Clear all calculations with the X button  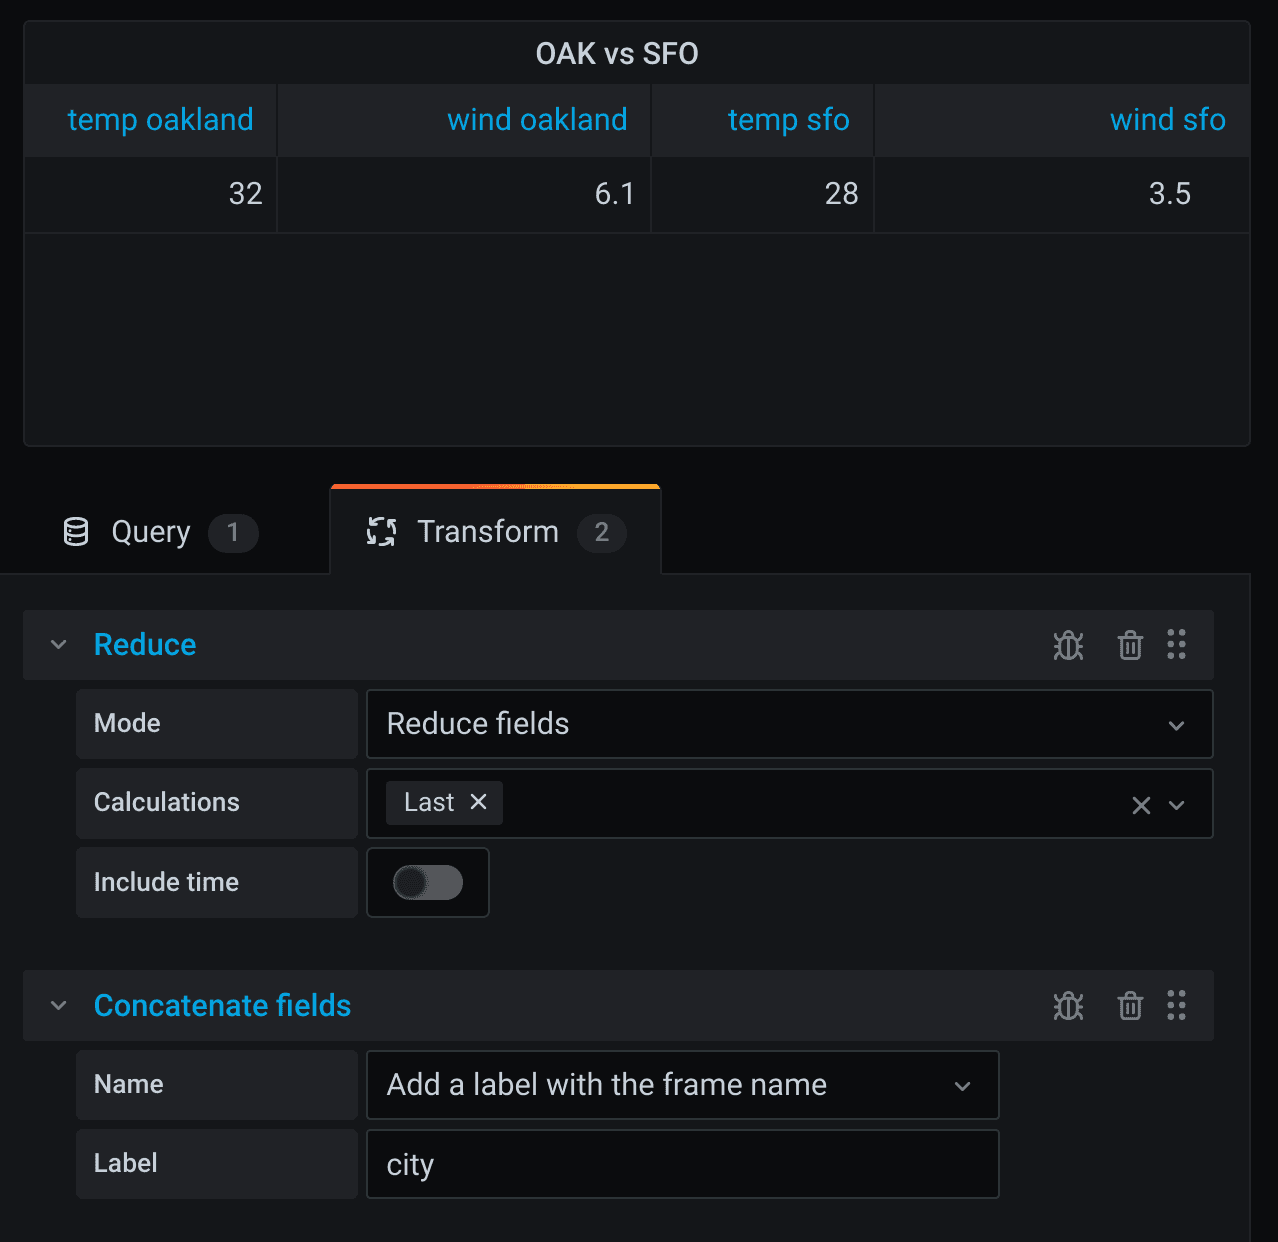pos(1141,805)
